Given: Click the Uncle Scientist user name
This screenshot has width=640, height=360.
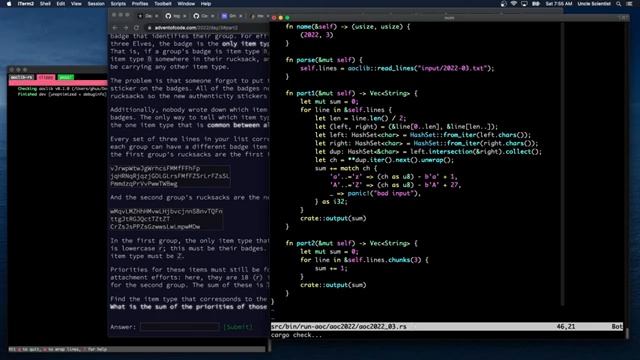Looking at the screenshot, I should pyautogui.click(x=594, y=4).
